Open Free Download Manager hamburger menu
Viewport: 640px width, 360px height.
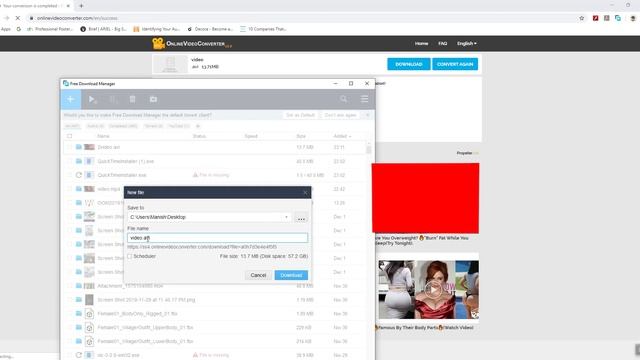[364, 99]
